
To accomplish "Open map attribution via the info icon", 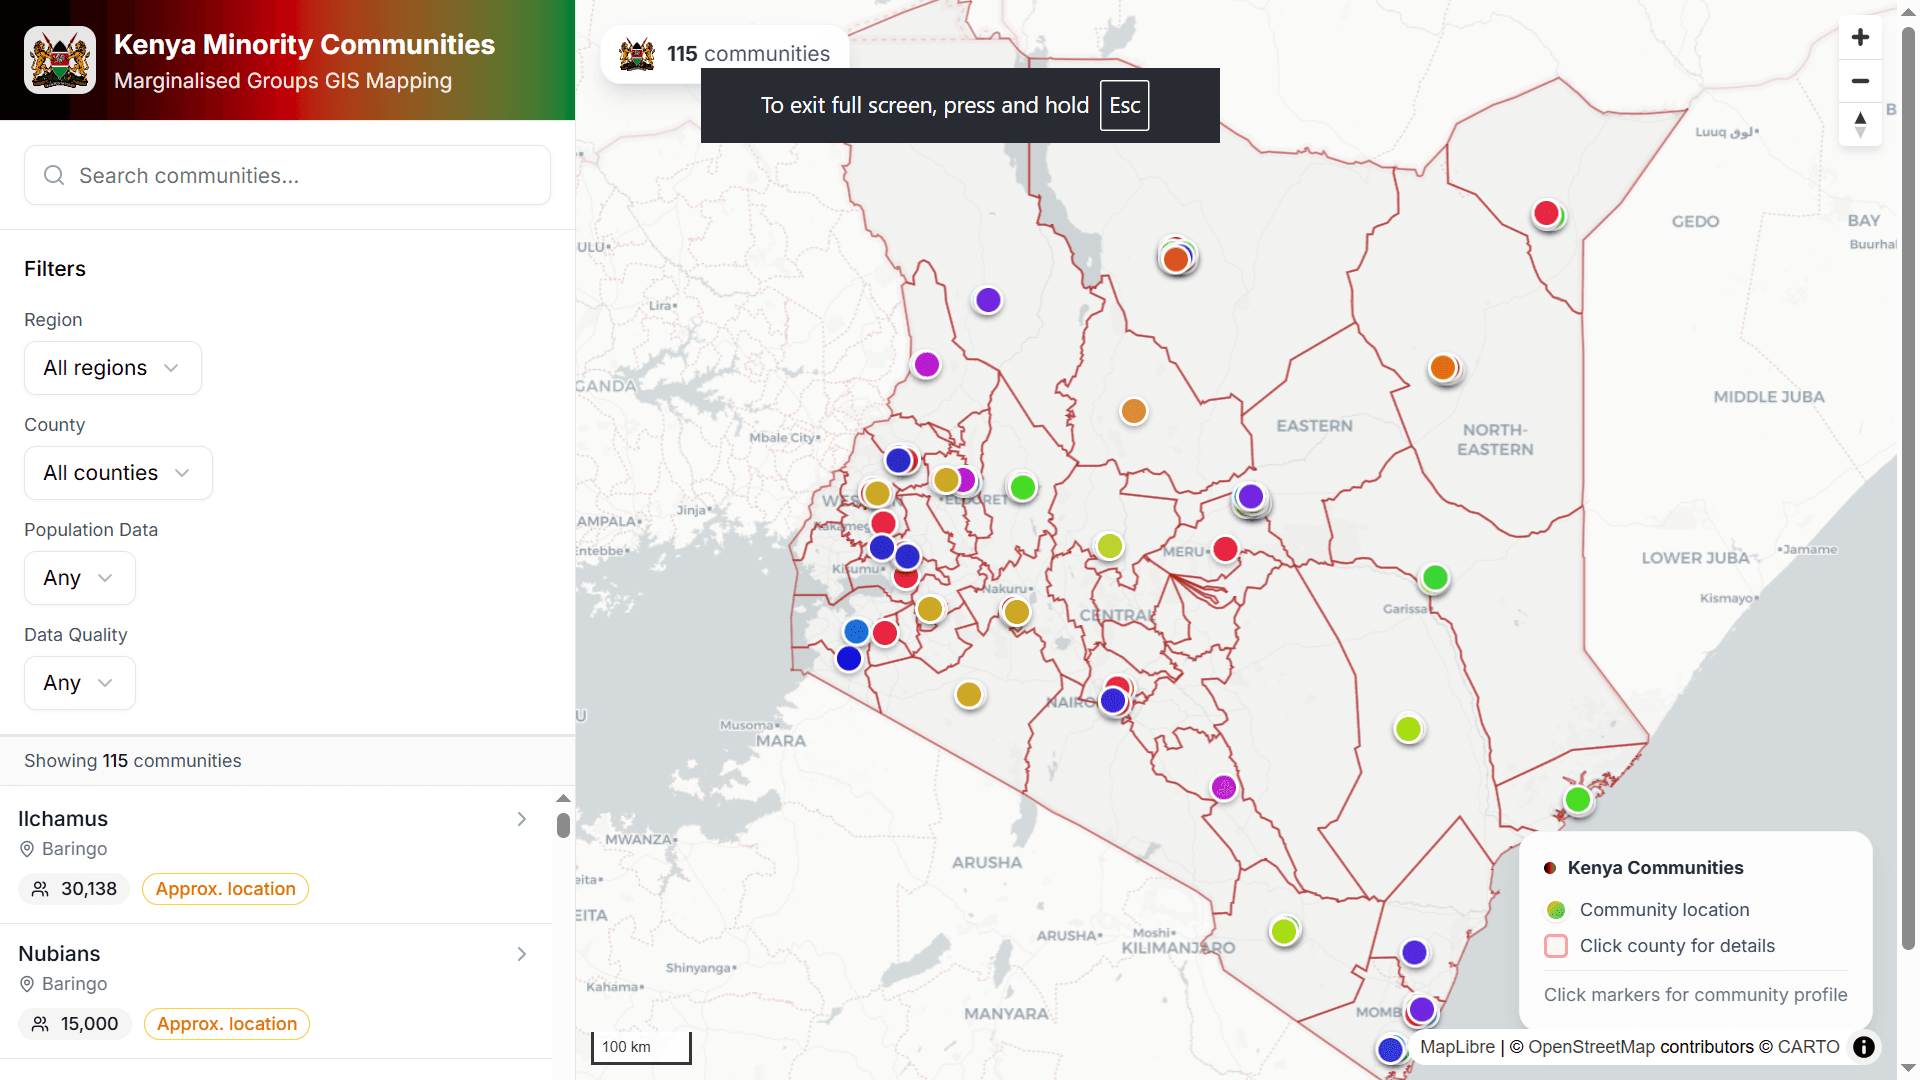I will pos(1863,1047).
